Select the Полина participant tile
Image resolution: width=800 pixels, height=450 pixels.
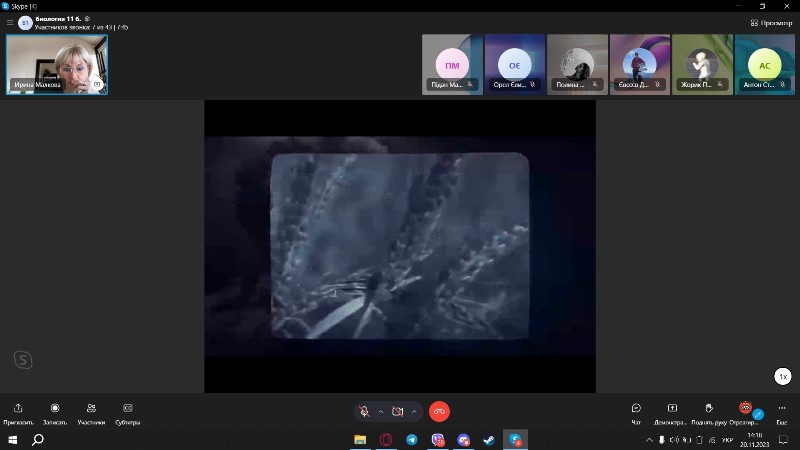pos(577,64)
